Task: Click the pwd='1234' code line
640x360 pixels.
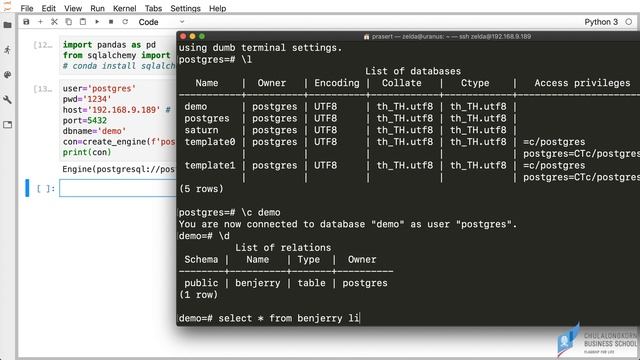Action: (x=87, y=99)
